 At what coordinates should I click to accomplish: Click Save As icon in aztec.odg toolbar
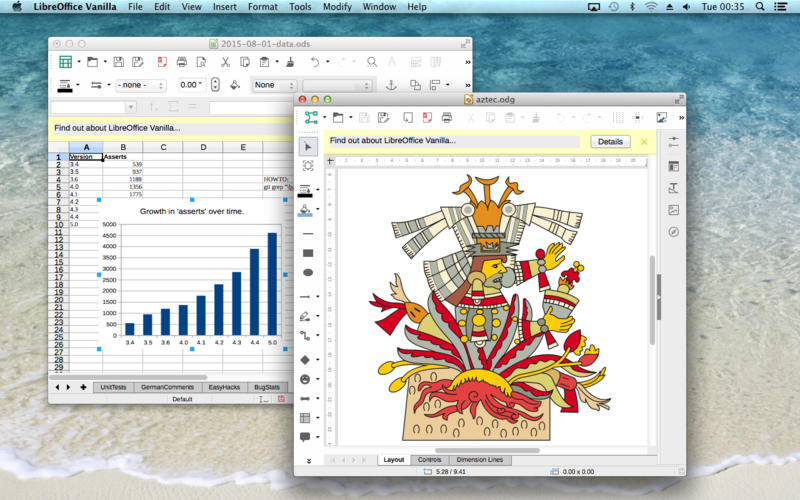tap(383, 118)
